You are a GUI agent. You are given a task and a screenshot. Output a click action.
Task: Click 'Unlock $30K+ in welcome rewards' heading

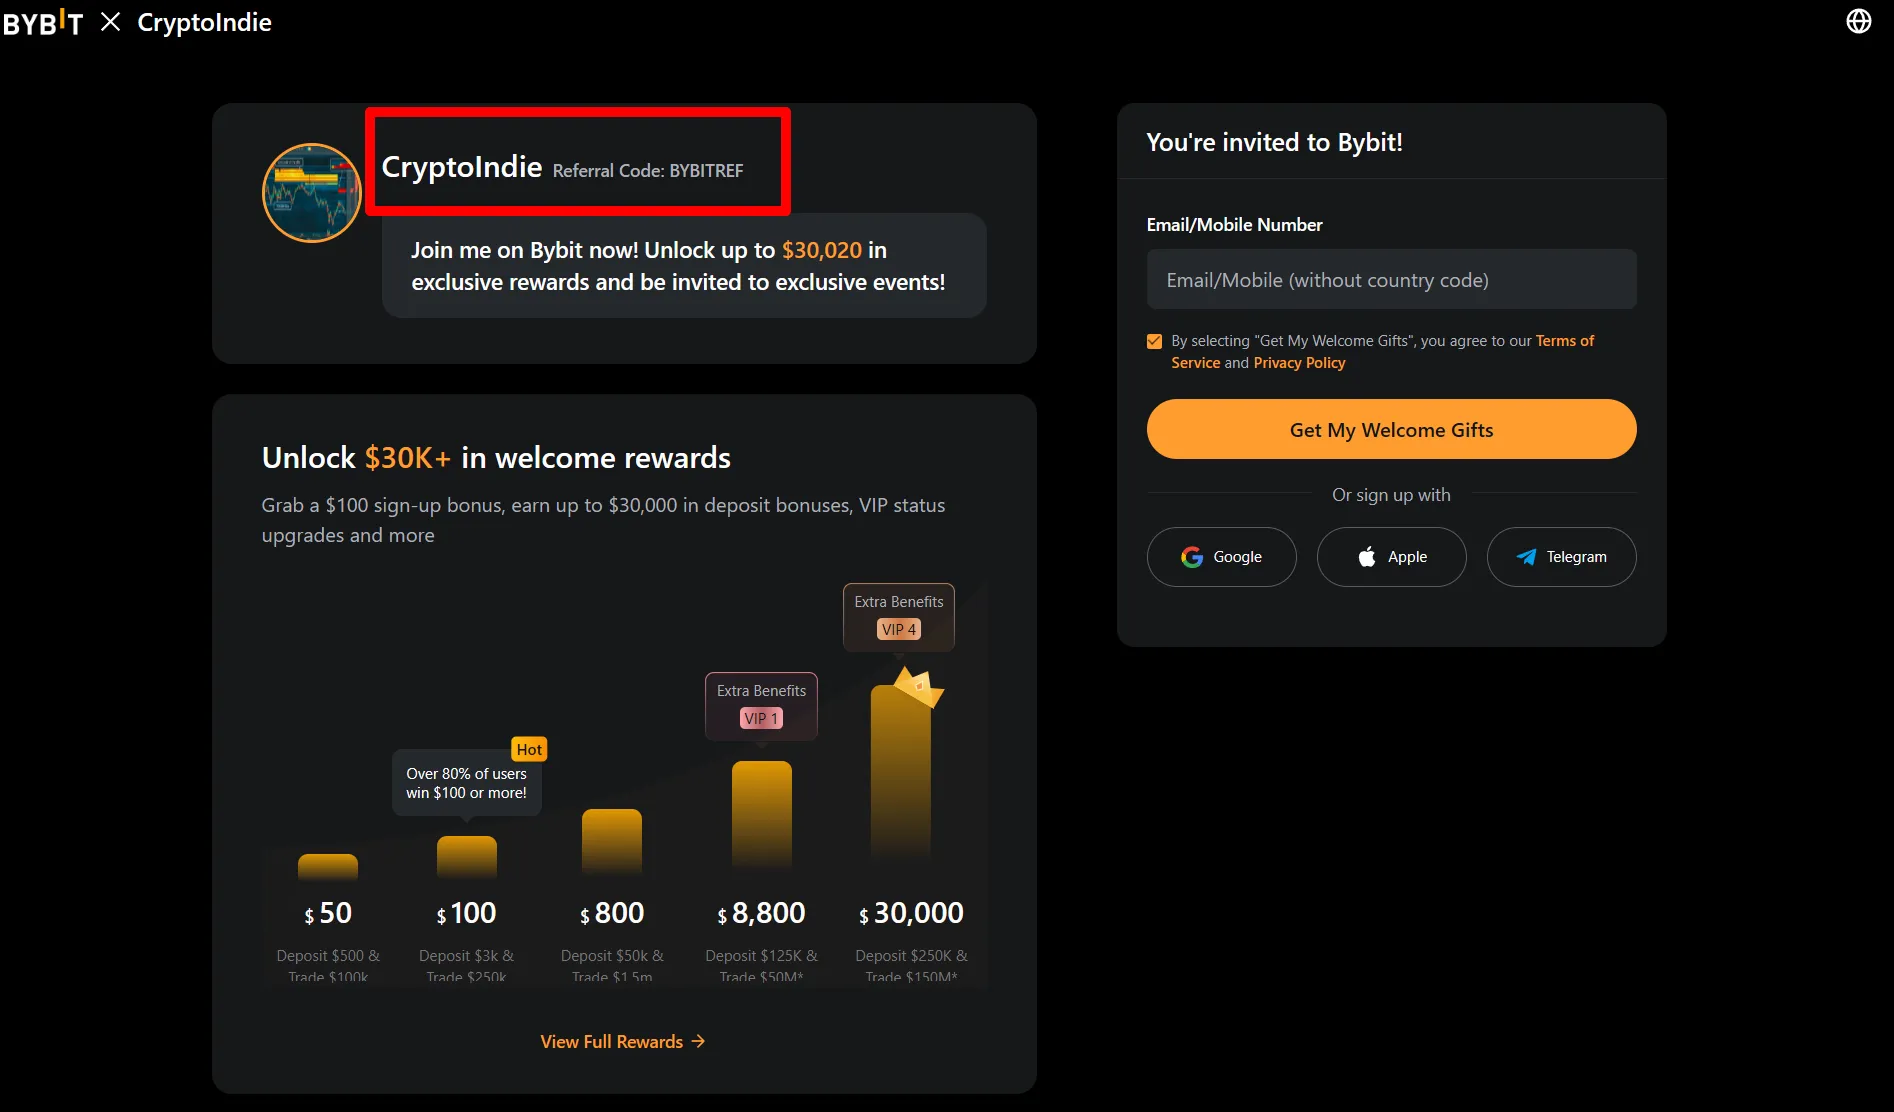[x=496, y=458]
